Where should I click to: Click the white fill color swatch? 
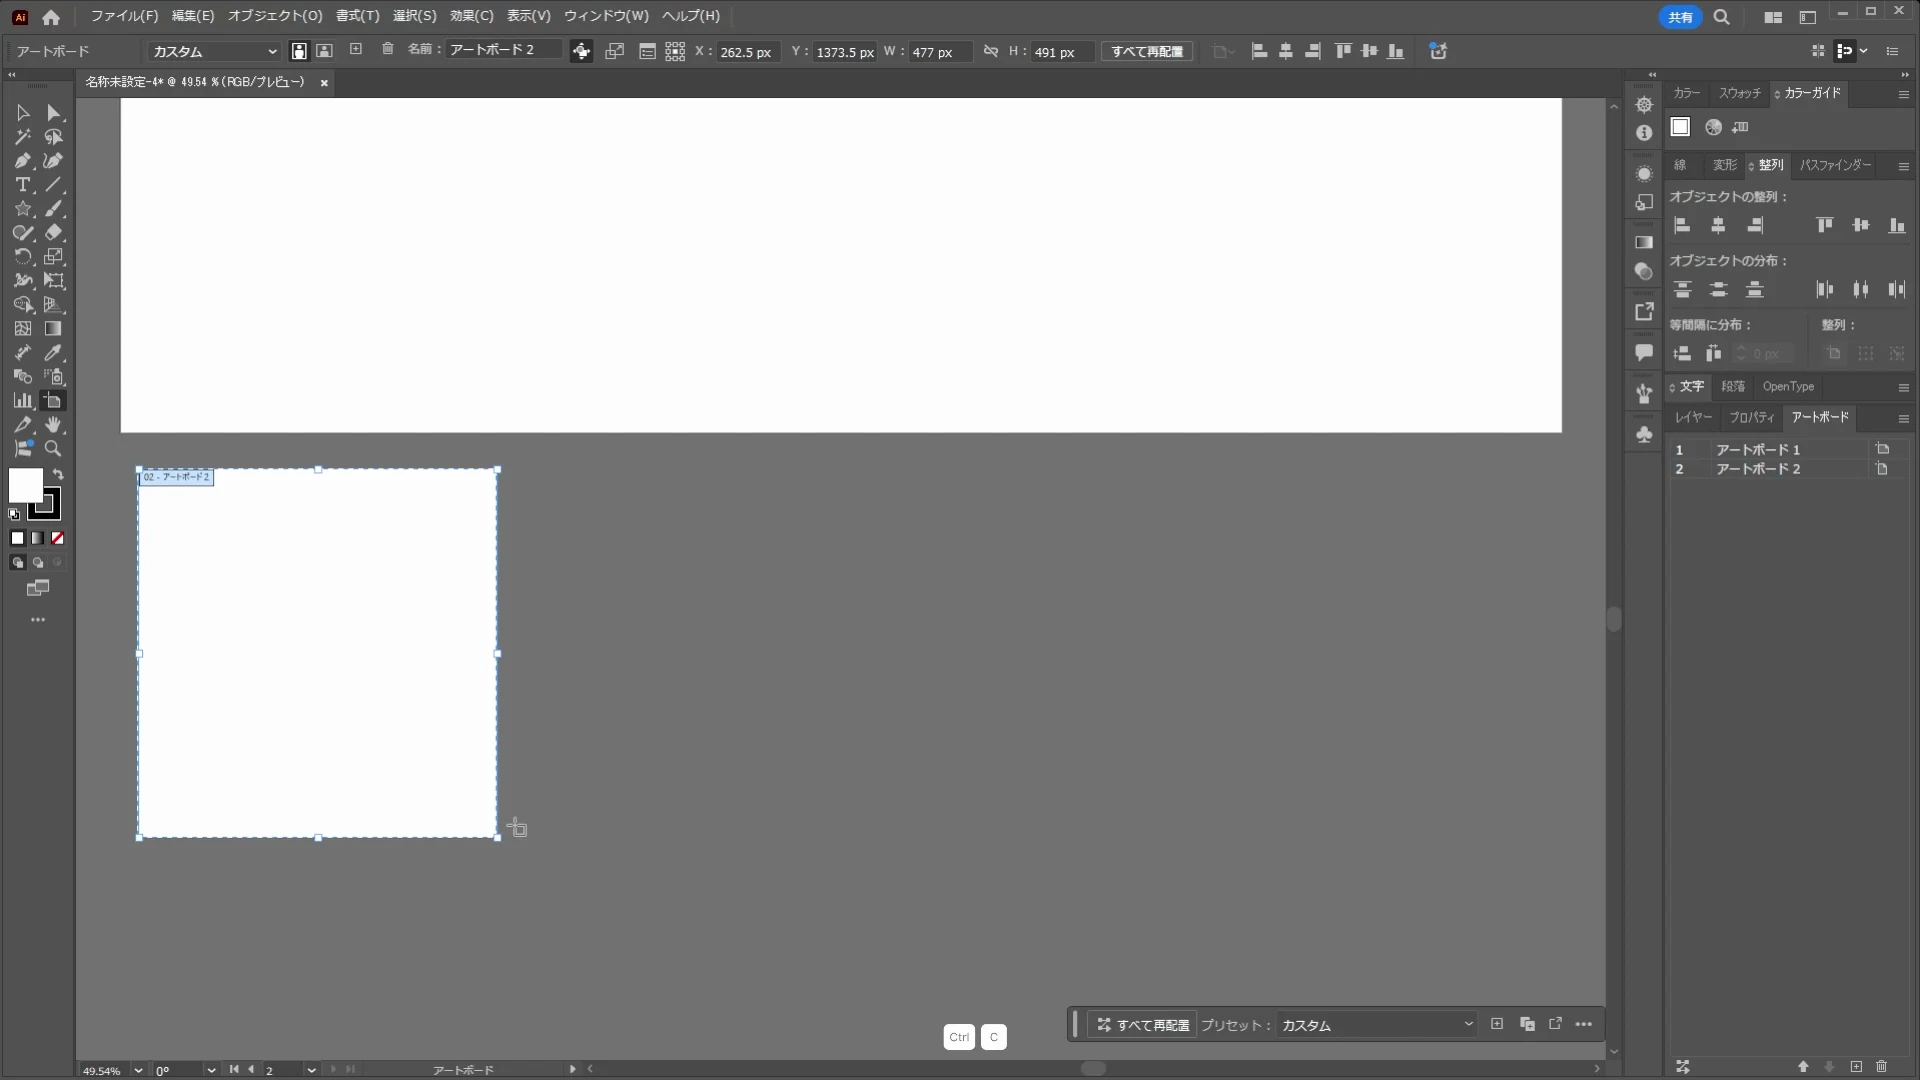point(25,485)
